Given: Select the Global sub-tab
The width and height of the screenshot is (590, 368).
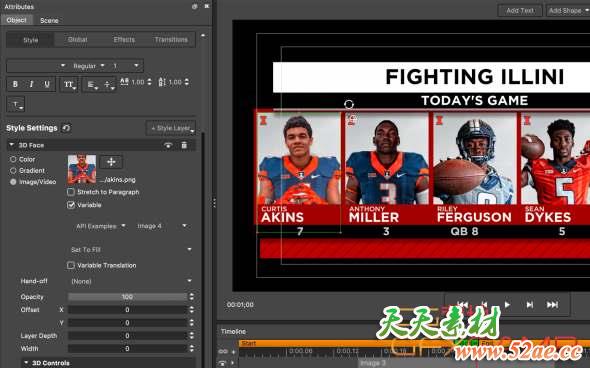Looking at the screenshot, I should pyautogui.click(x=78, y=40).
